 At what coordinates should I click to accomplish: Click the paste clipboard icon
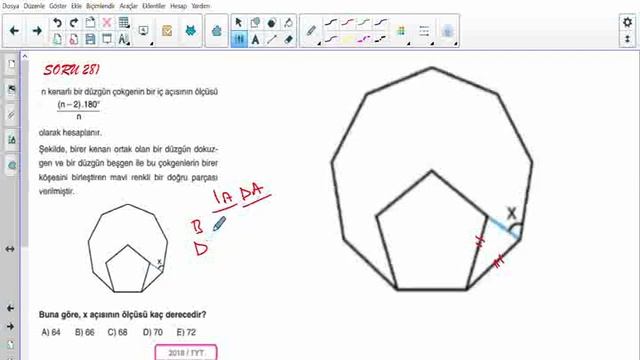90,22
